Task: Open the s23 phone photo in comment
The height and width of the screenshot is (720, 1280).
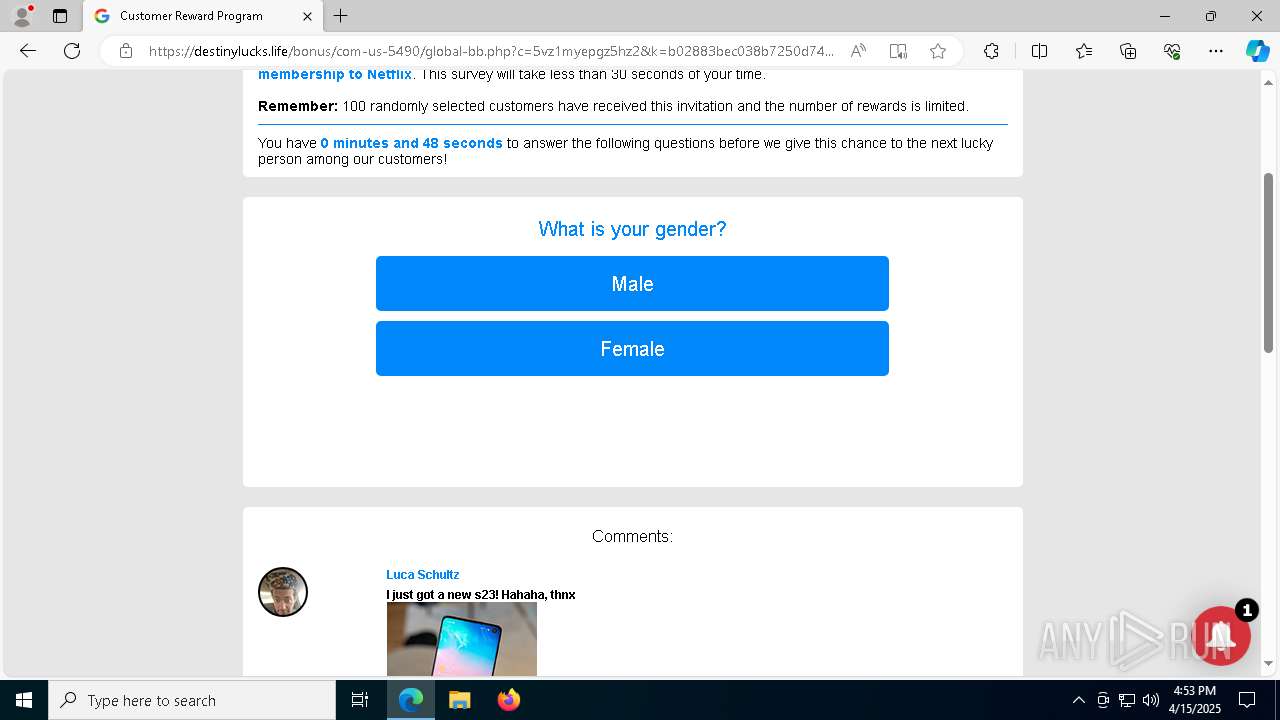Action: coord(462,639)
